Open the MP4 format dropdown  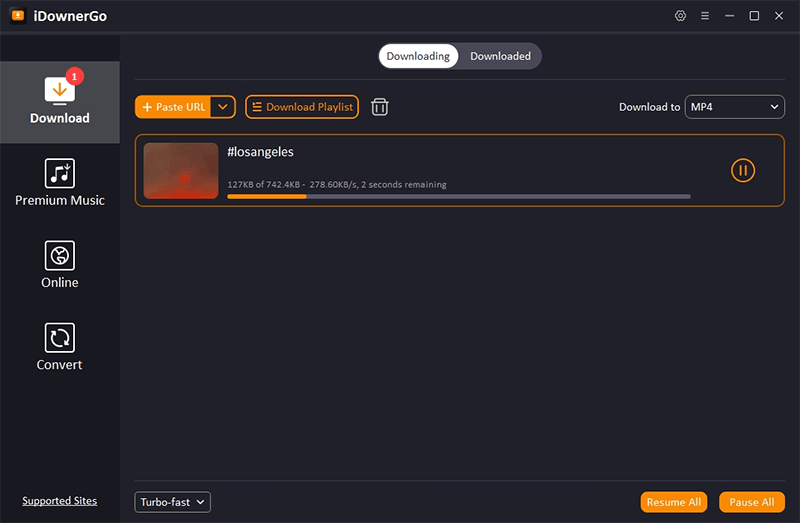click(734, 107)
